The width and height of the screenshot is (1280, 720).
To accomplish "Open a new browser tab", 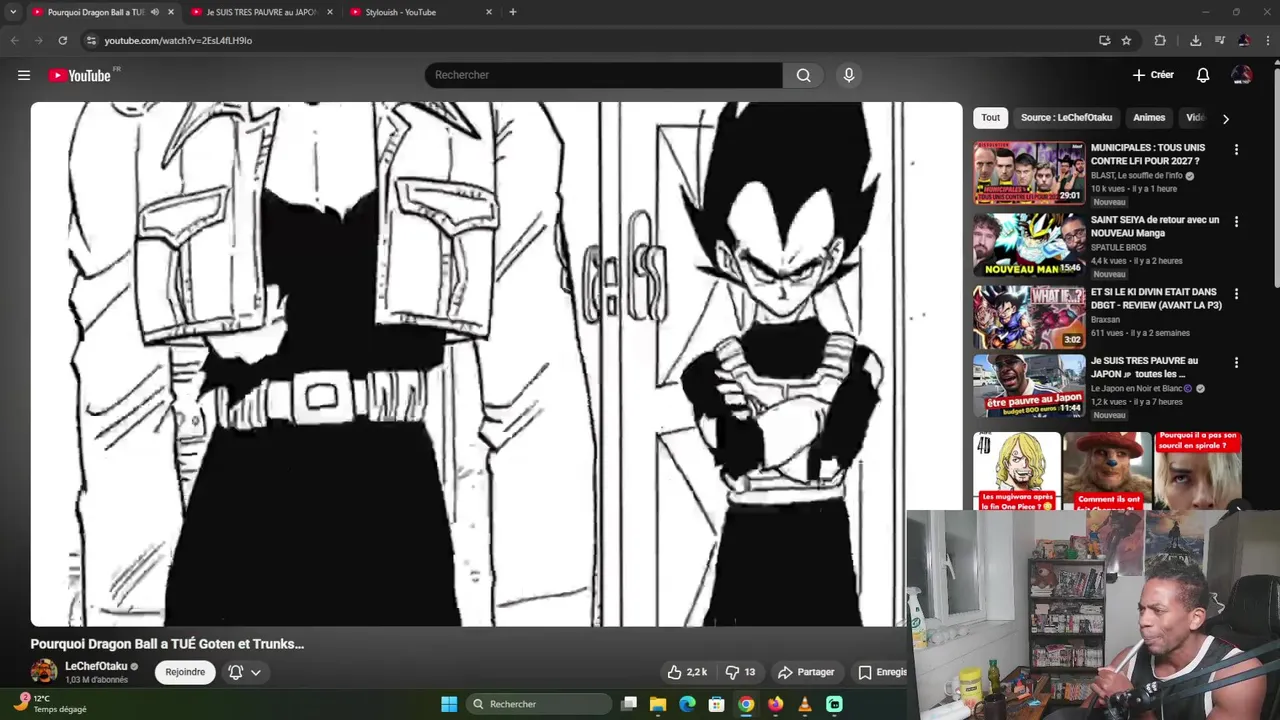I will (x=513, y=12).
